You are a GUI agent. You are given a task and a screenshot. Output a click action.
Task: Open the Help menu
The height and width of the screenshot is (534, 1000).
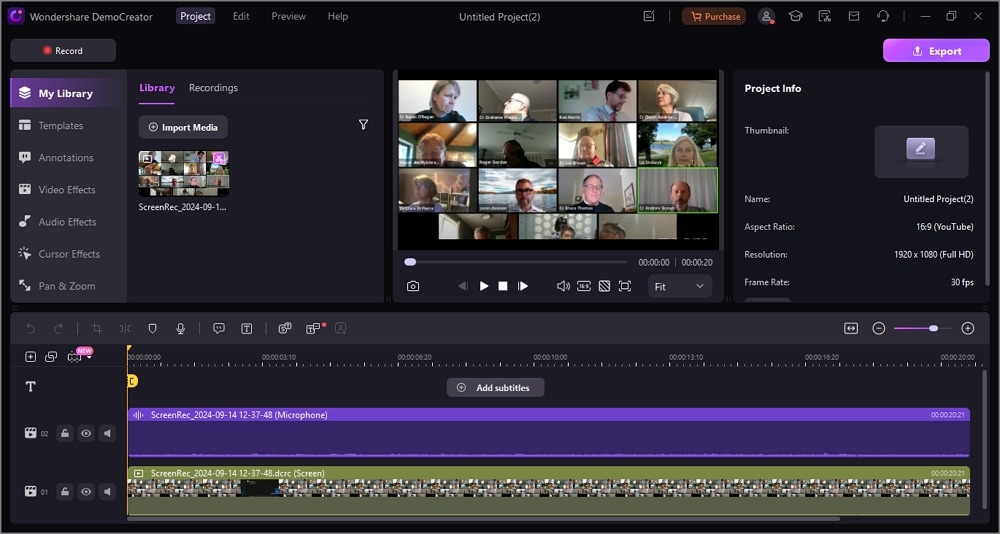(x=337, y=16)
